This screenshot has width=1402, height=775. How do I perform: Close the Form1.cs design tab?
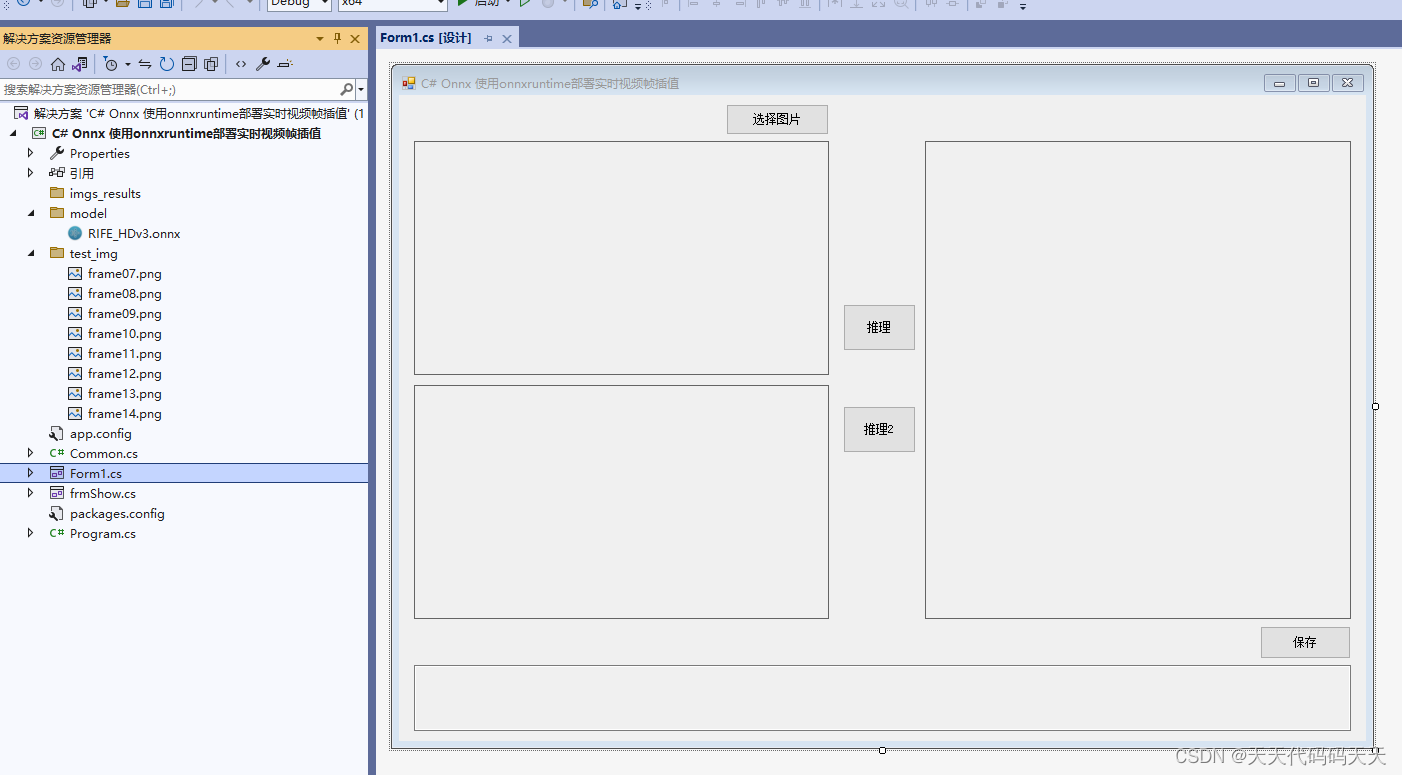tap(507, 38)
